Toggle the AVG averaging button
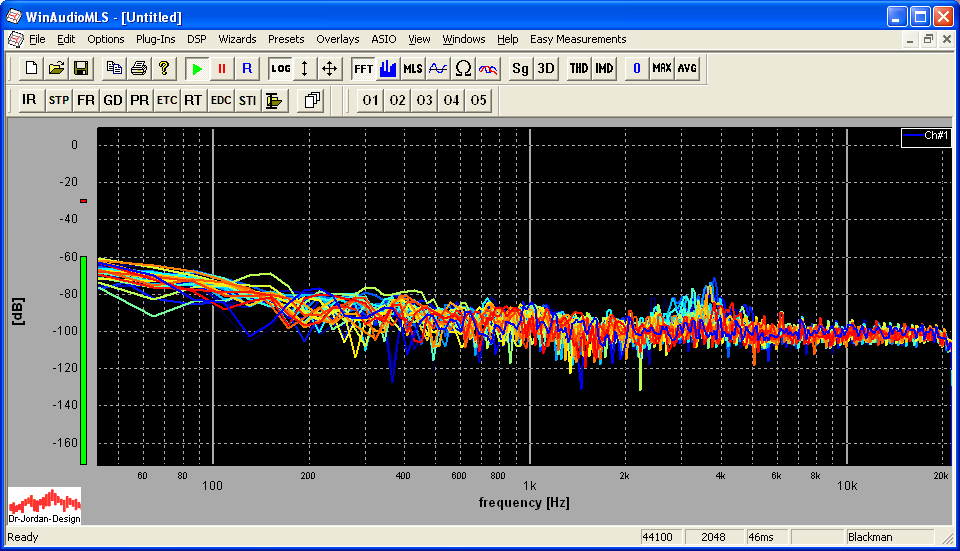Image resolution: width=960 pixels, height=551 pixels. click(x=687, y=69)
